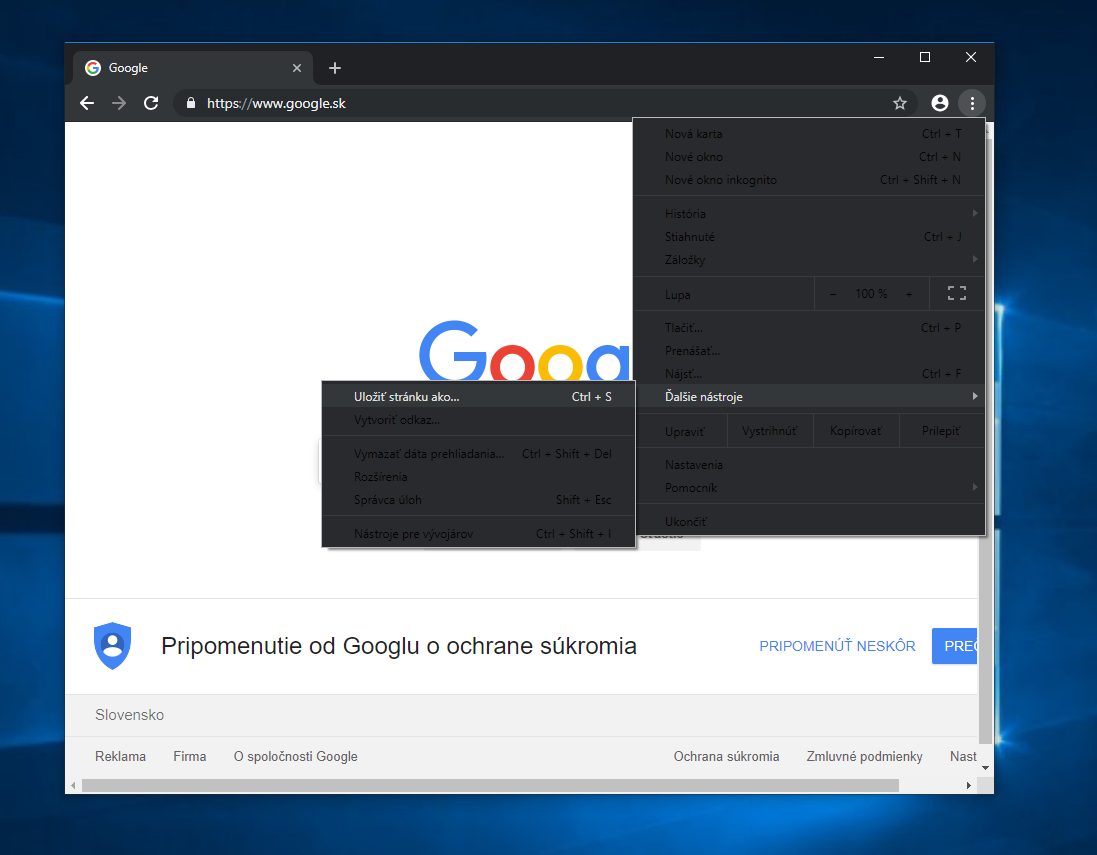Open Zmluvné podmienky footer link
This screenshot has height=855, width=1097.
(864, 756)
